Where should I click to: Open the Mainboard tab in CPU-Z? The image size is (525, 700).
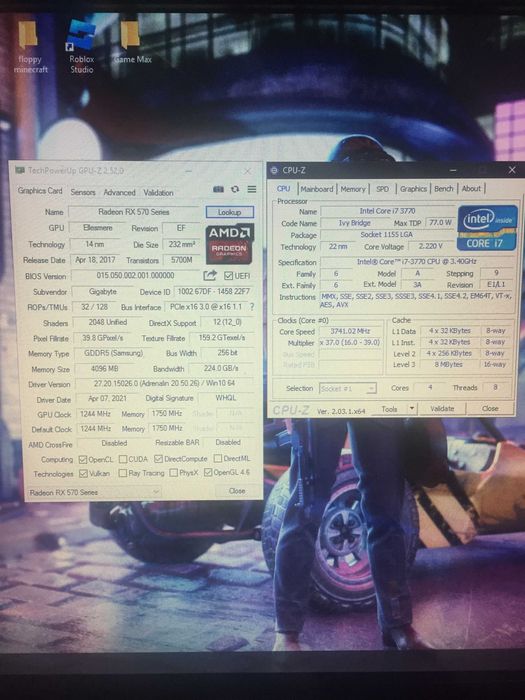317,189
